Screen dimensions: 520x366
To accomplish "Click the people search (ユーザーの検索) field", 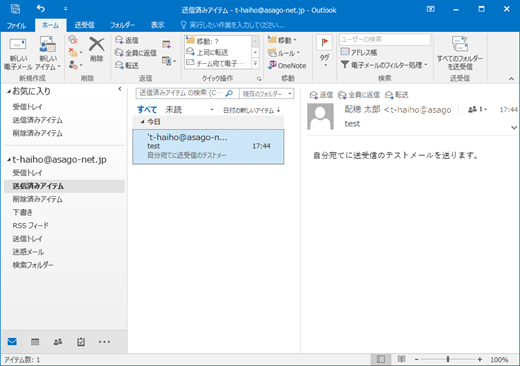I will [x=385, y=40].
